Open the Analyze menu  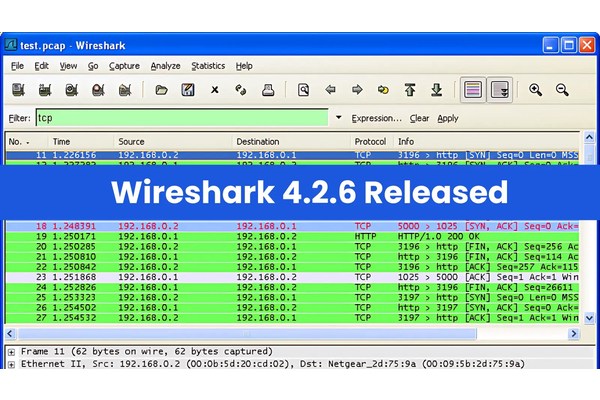pyautogui.click(x=165, y=66)
